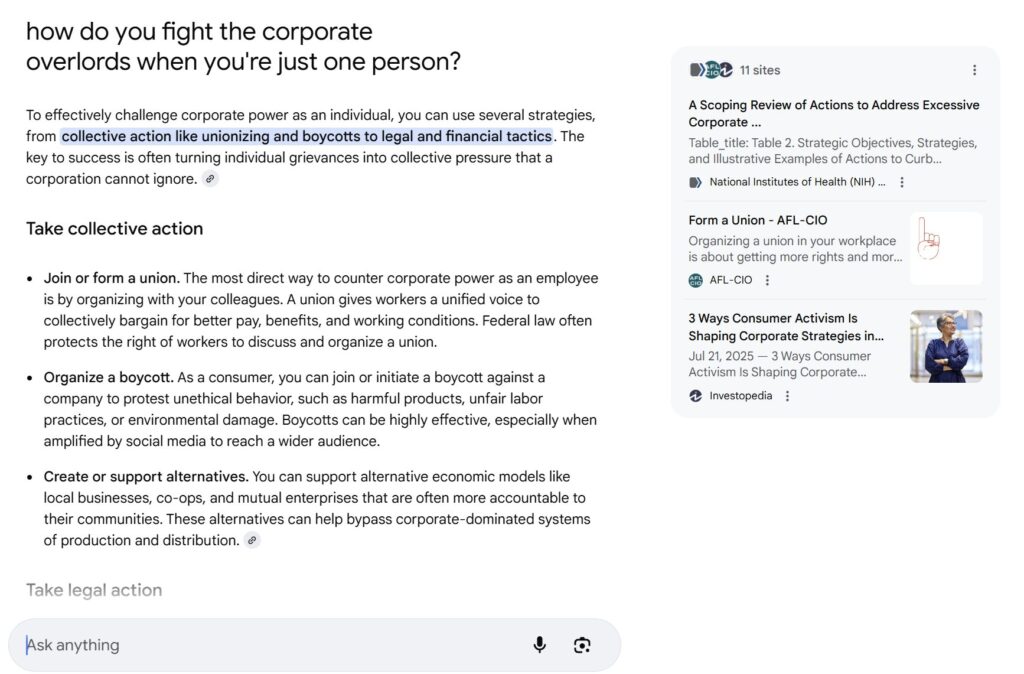Click the Investopedia source favicon

coord(696,396)
